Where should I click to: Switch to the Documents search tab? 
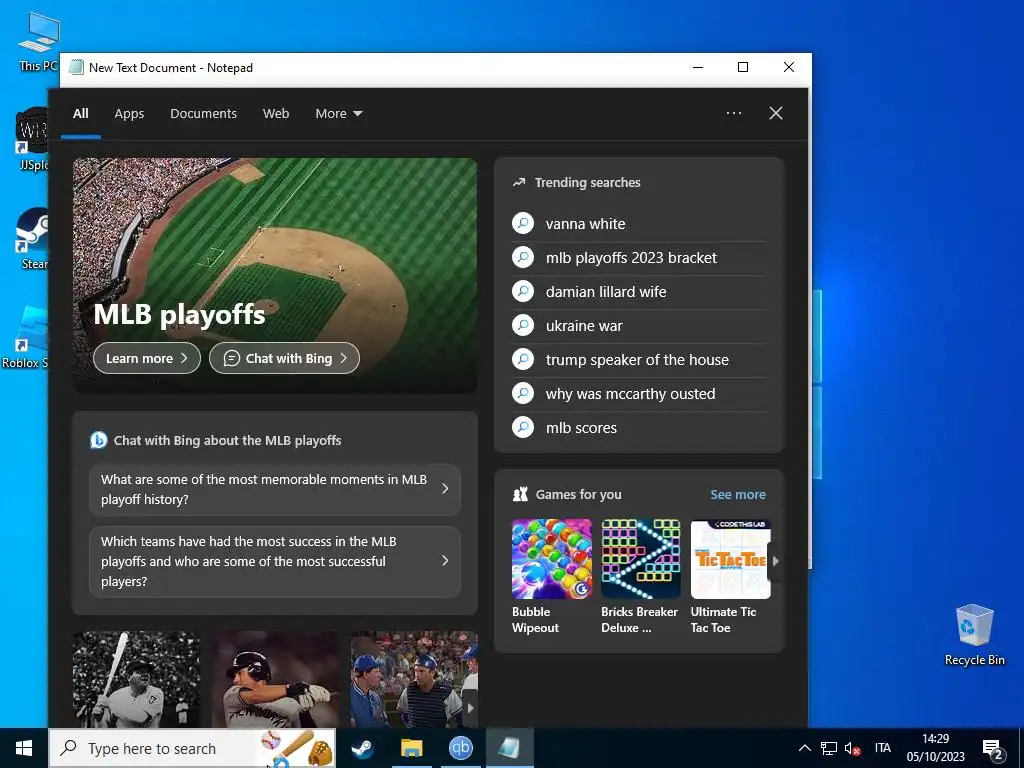coord(203,114)
